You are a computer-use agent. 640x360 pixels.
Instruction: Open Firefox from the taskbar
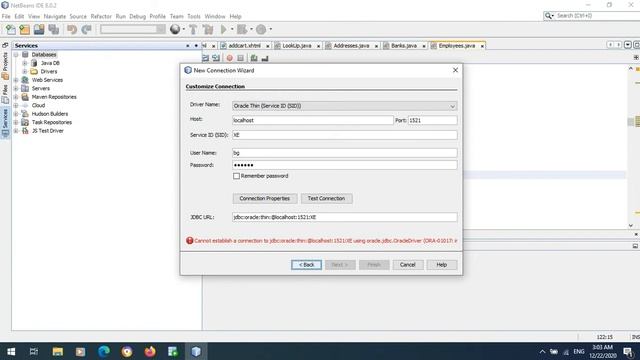(150, 351)
